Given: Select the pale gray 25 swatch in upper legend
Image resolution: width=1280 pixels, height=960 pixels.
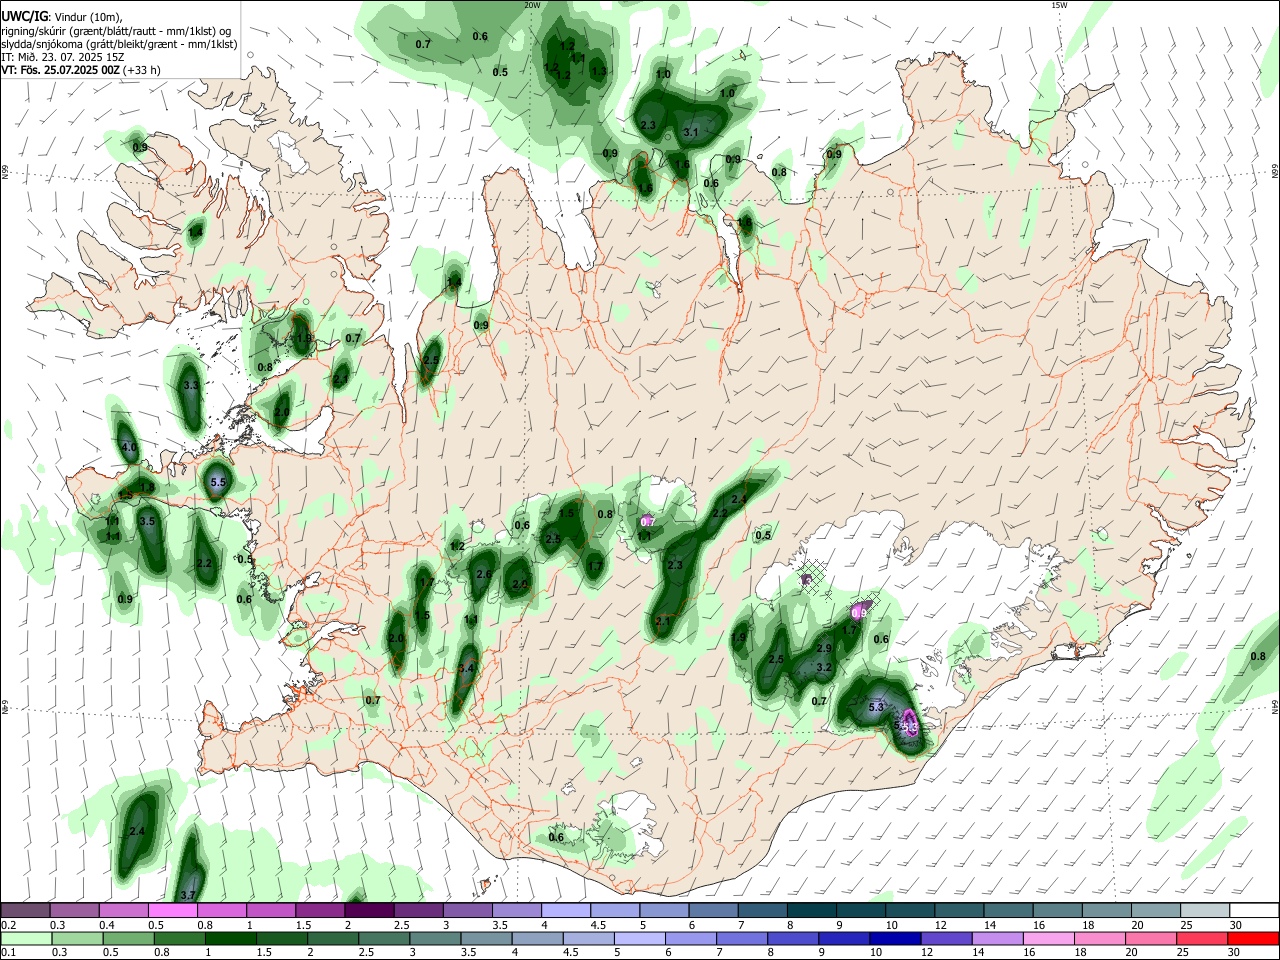Looking at the screenshot, I should [x=1206, y=911].
